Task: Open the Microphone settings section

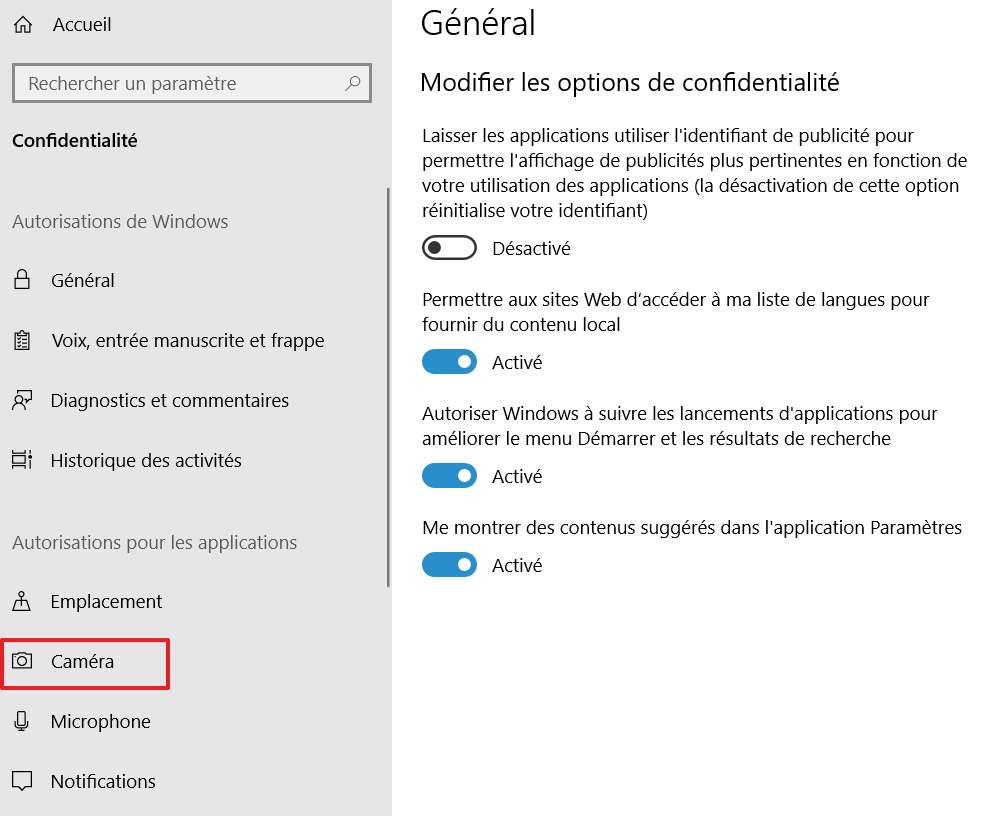Action: click(100, 721)
